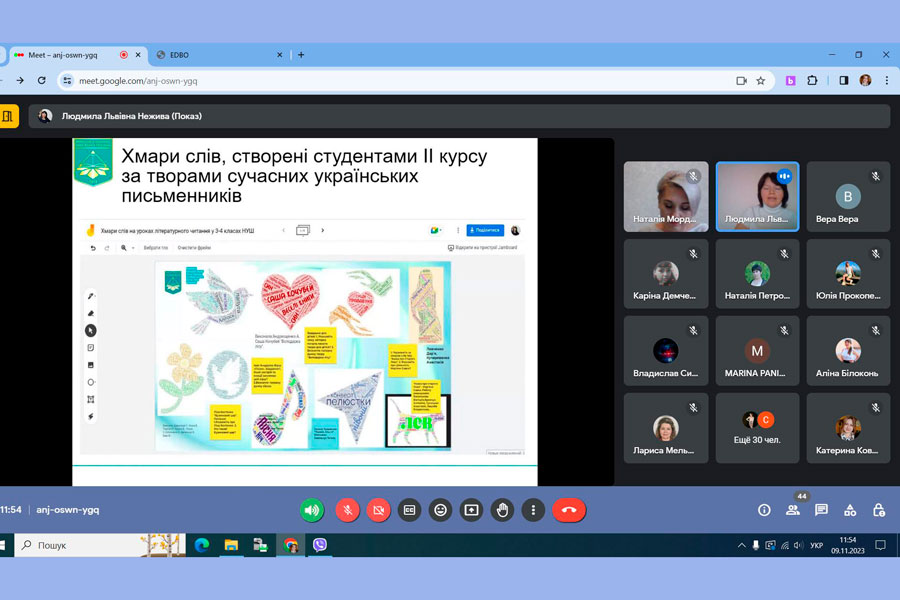Open the purple extension icon
The image size is (900, 600).
click(790, 81)
